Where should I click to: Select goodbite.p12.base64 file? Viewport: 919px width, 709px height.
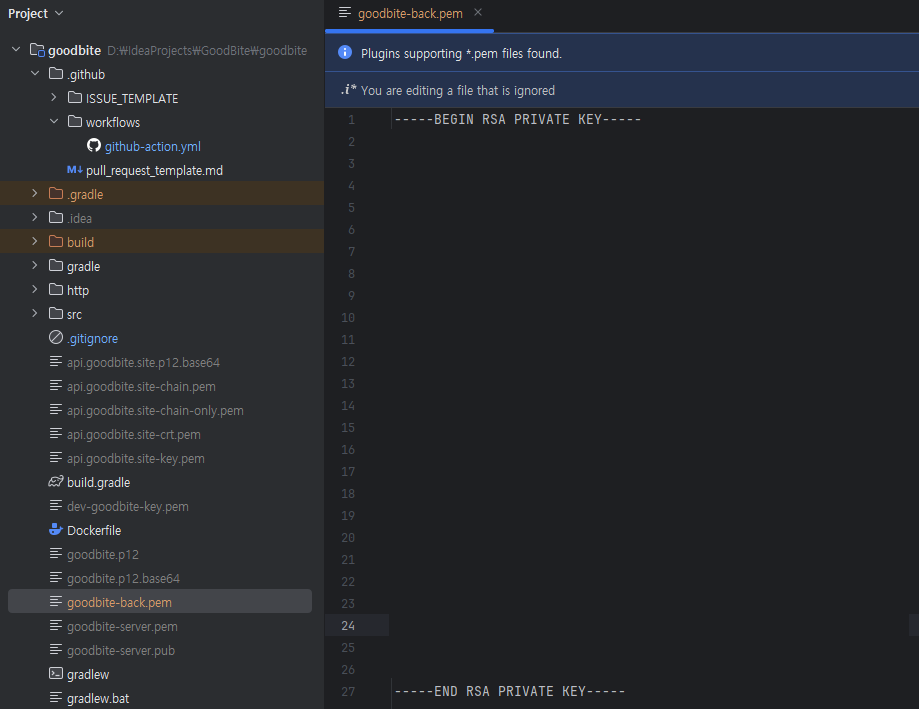pos(123,579)
